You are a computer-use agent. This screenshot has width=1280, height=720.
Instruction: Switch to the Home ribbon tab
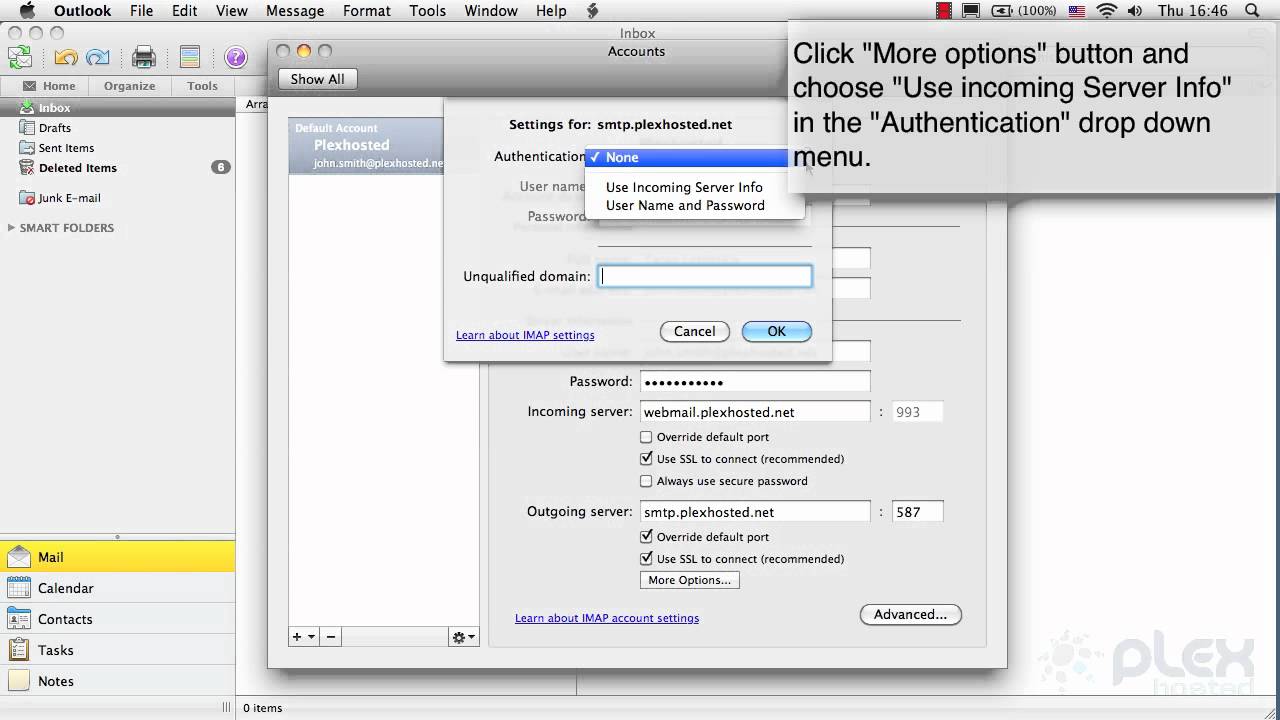[x=49, y=86]
